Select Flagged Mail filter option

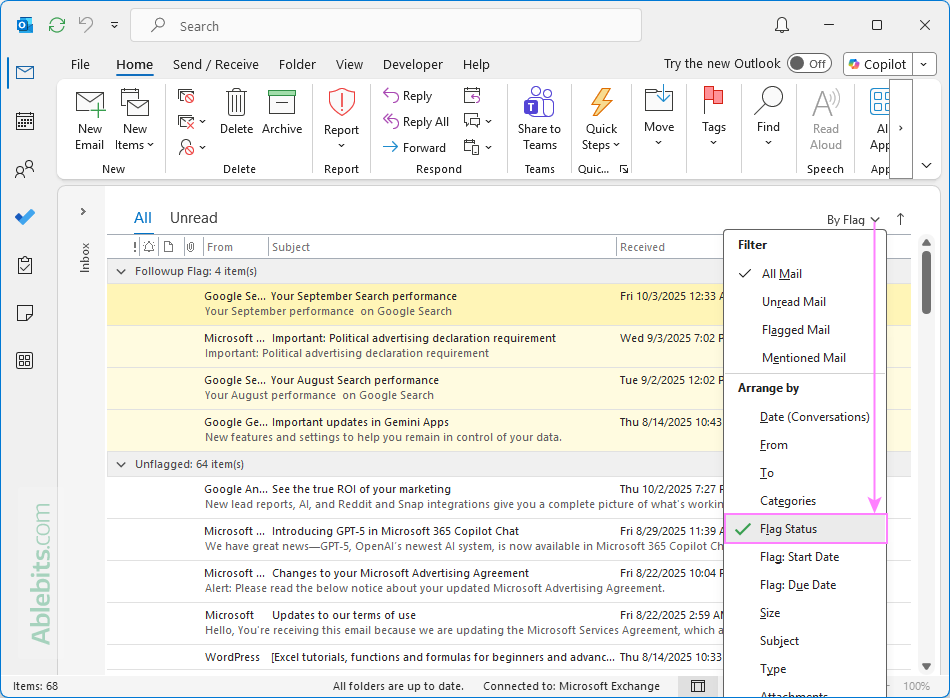pos(805,330)
